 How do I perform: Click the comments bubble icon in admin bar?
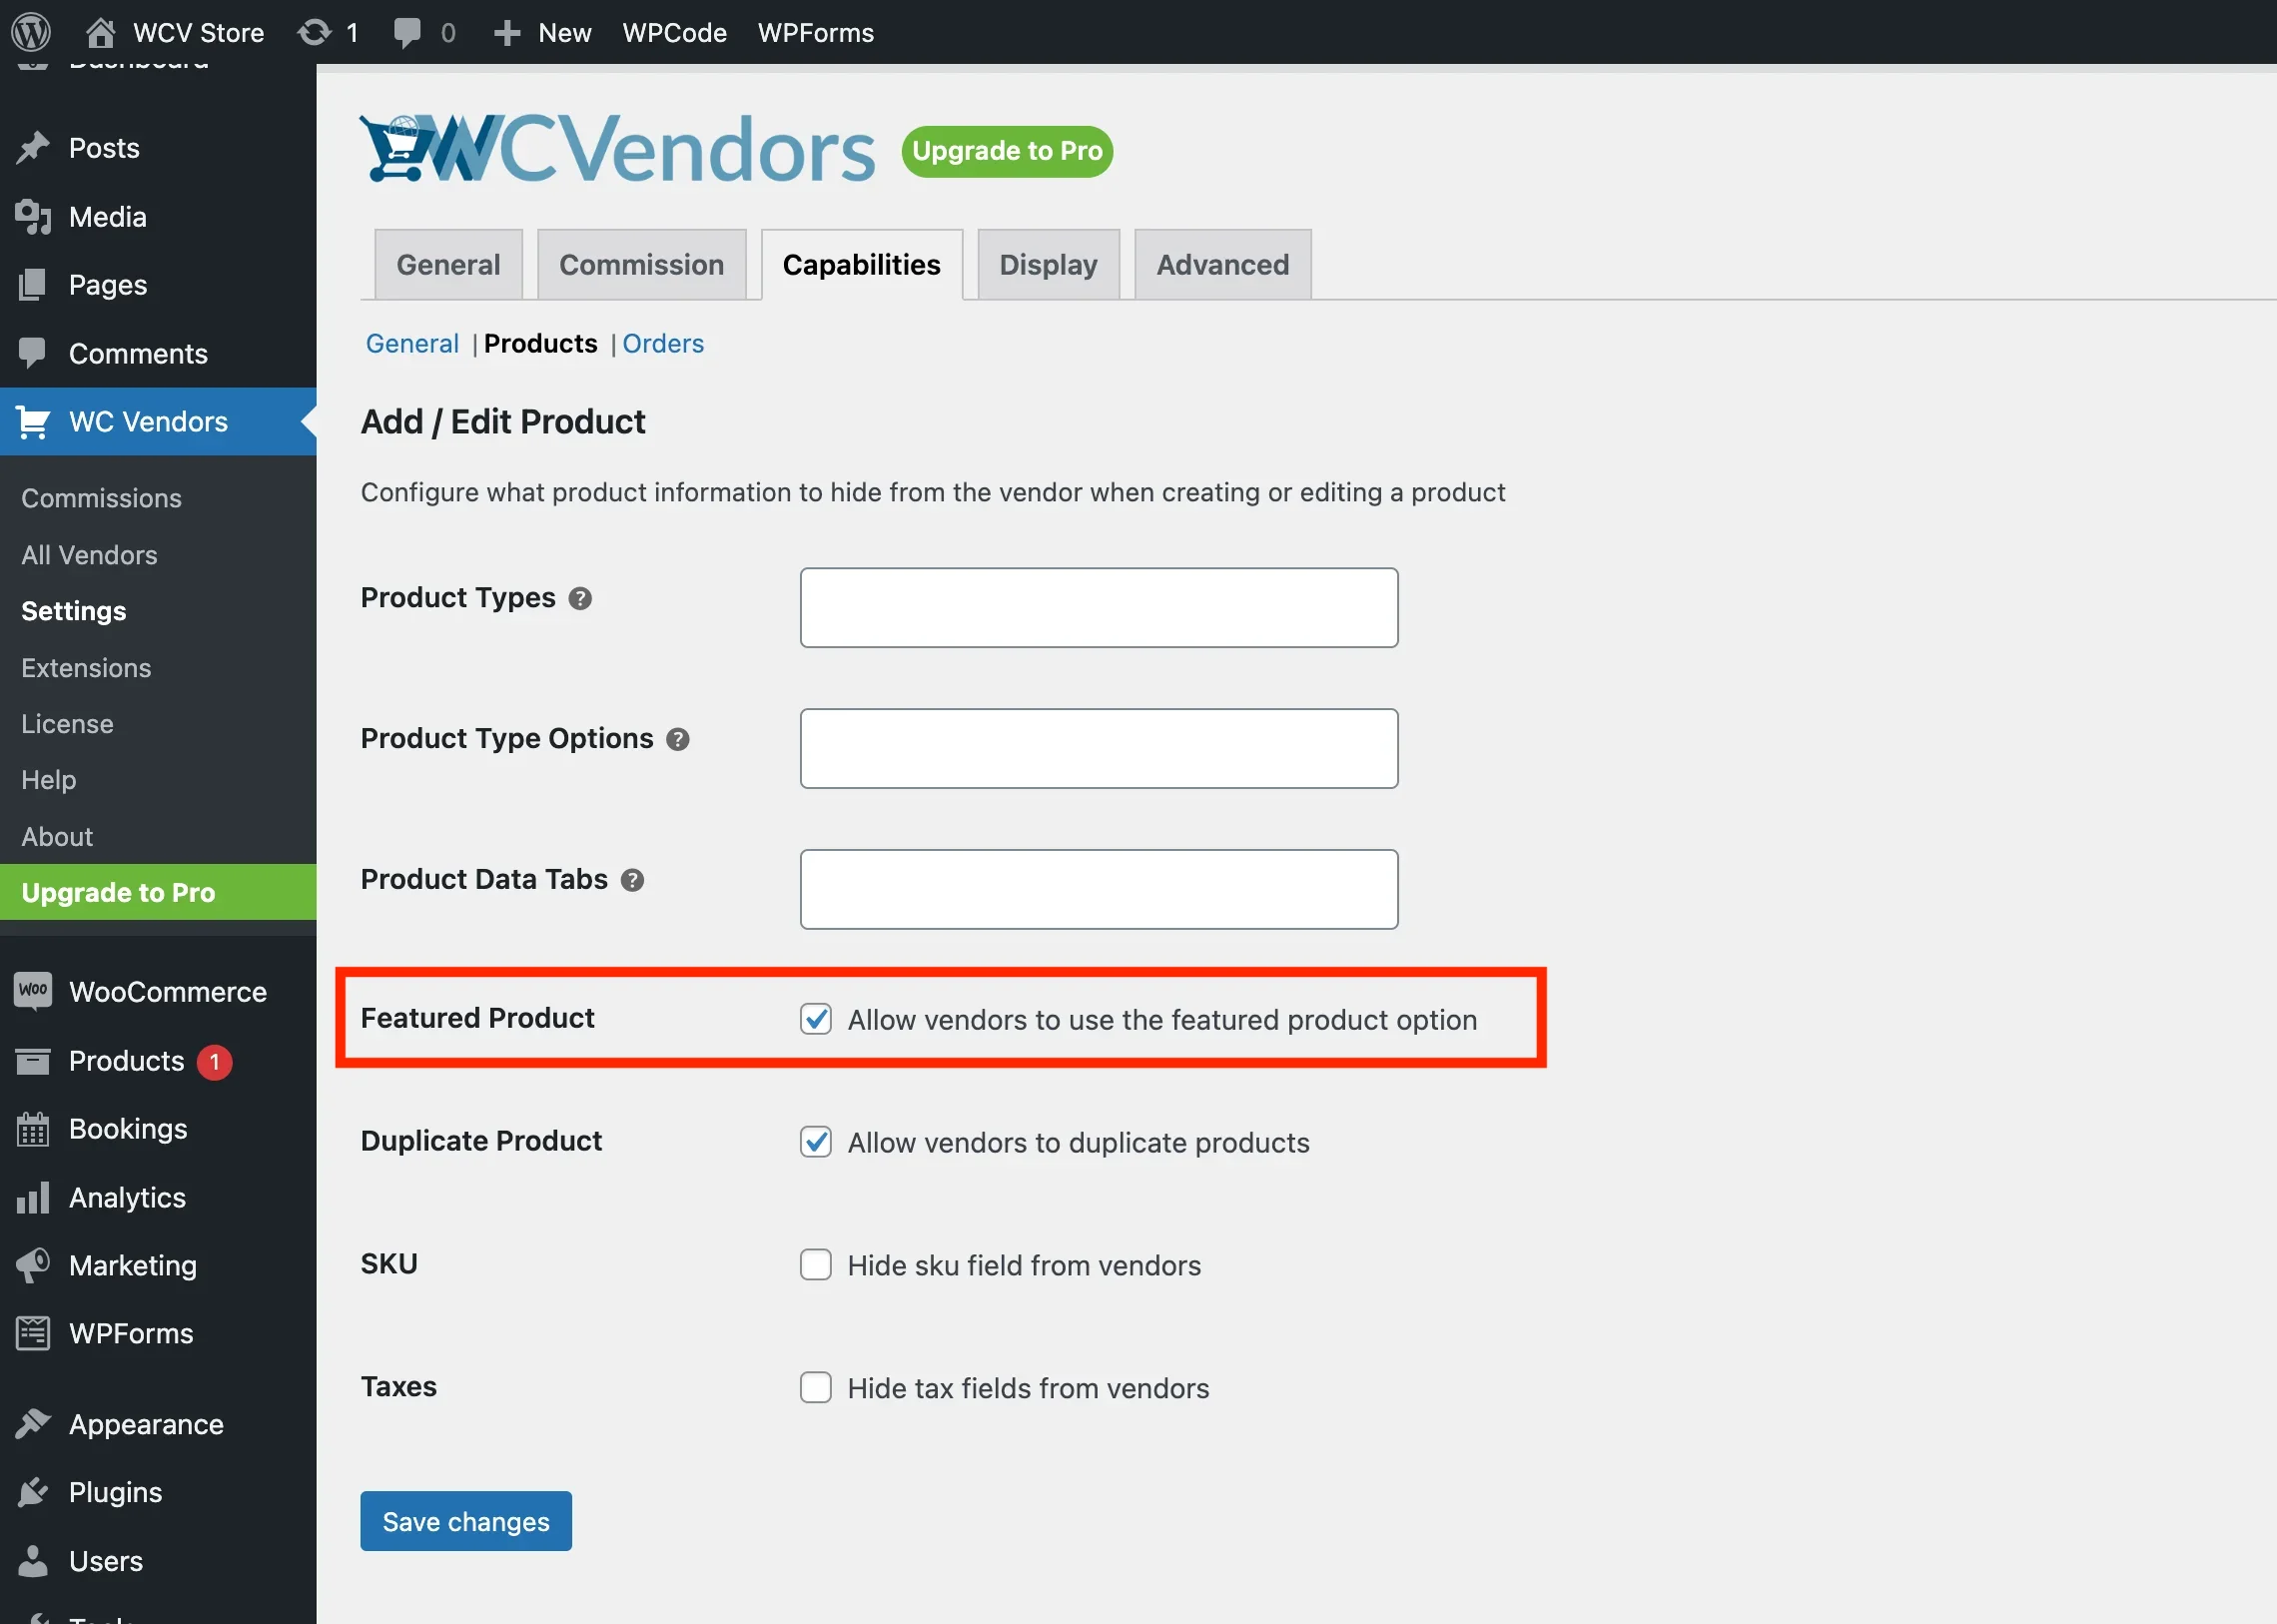click(407, 32)
